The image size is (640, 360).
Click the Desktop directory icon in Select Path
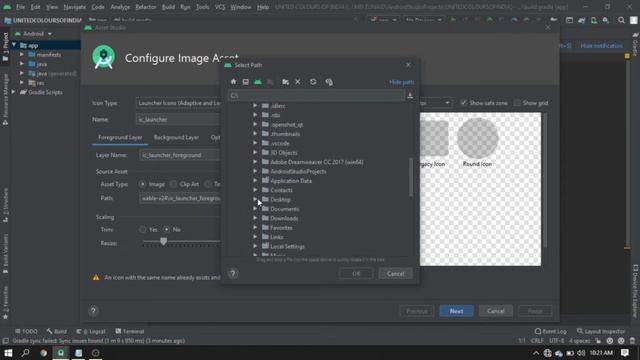[245, 82]
